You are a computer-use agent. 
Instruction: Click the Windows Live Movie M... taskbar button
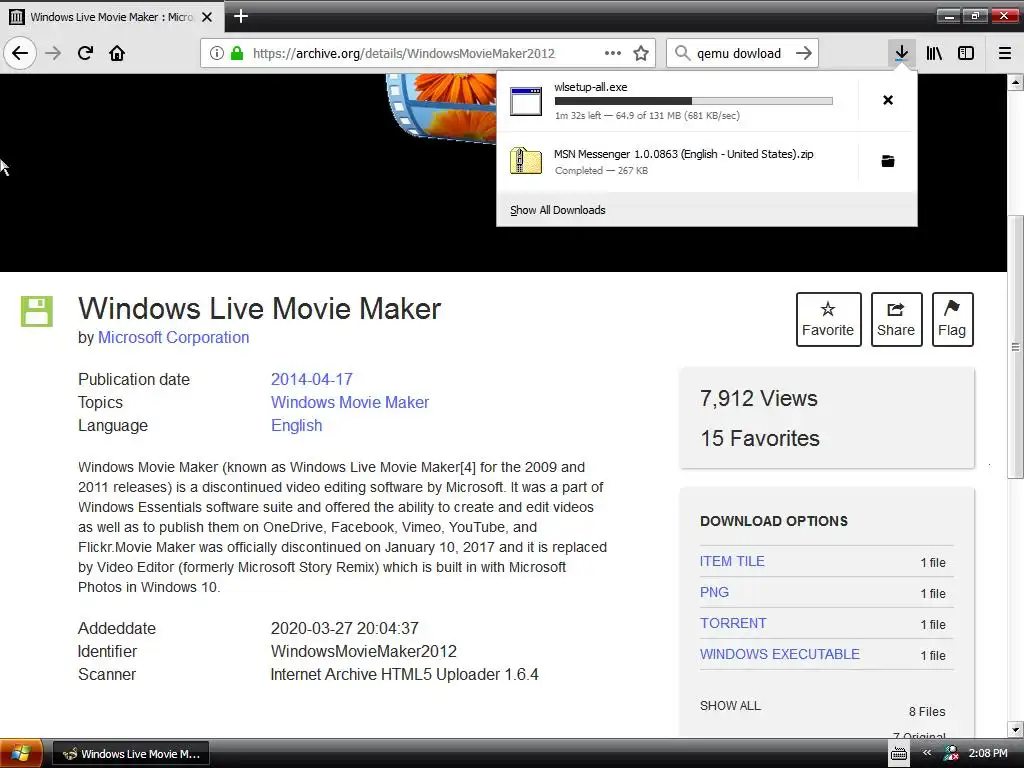click(x=131, y=754)
